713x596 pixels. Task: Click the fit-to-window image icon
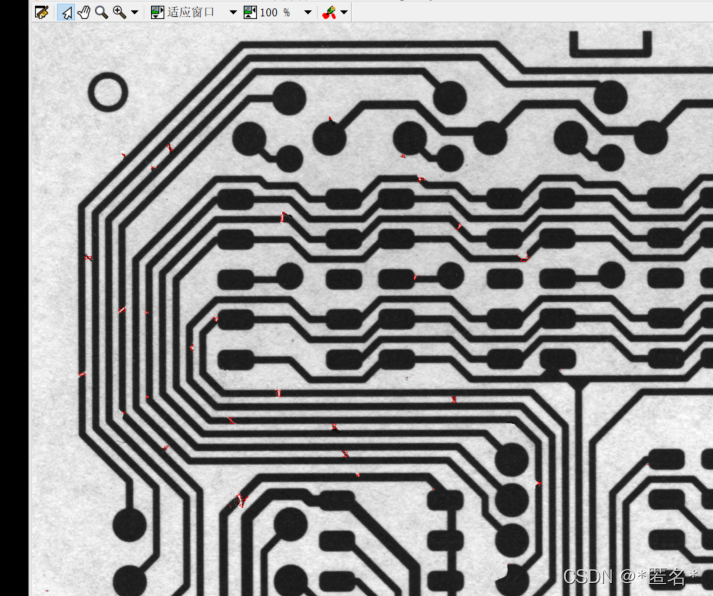157,12
